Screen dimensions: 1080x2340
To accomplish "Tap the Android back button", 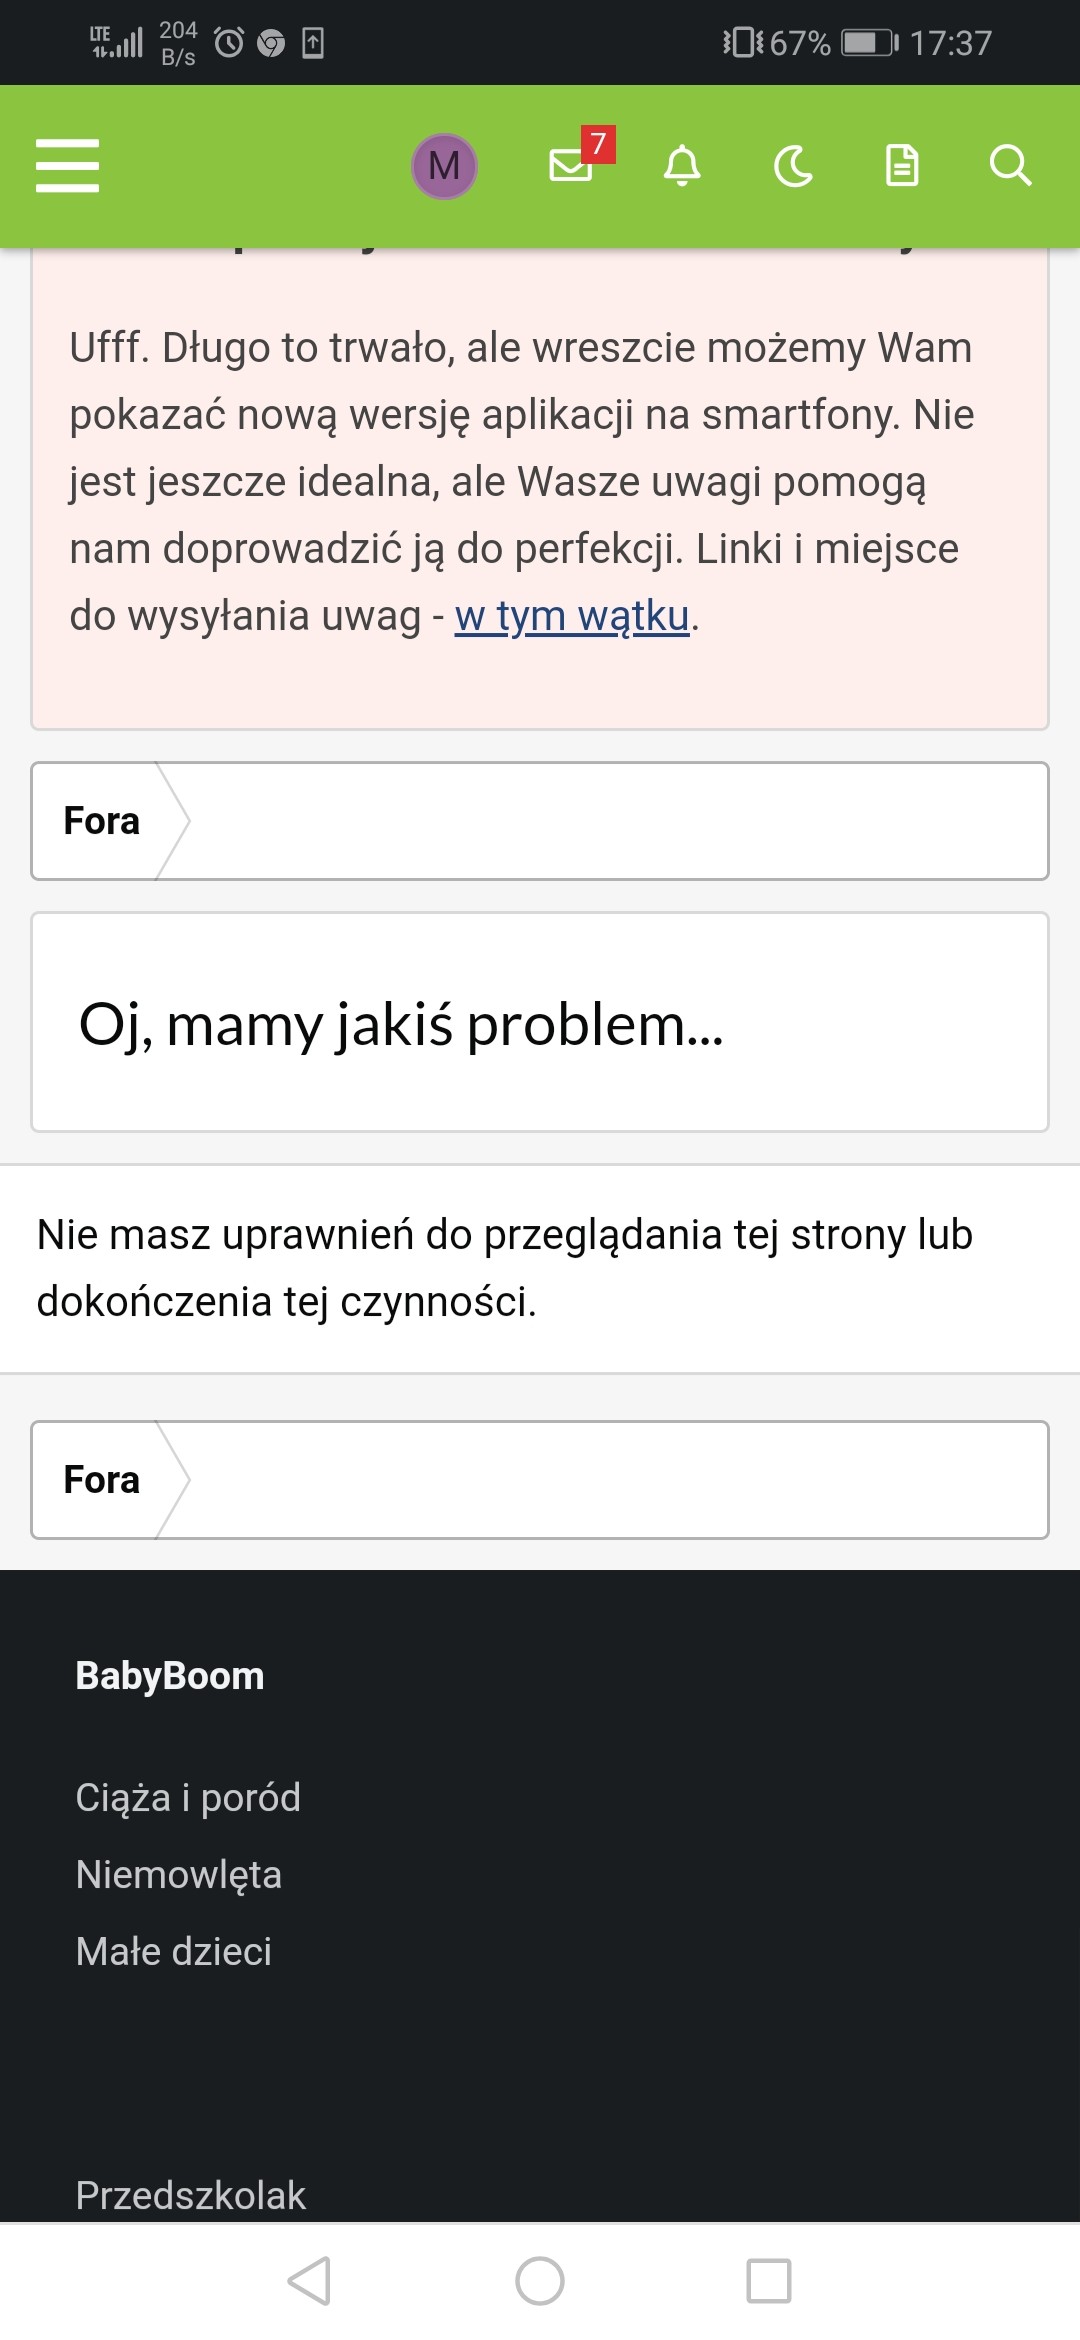I will point(309,2281).
